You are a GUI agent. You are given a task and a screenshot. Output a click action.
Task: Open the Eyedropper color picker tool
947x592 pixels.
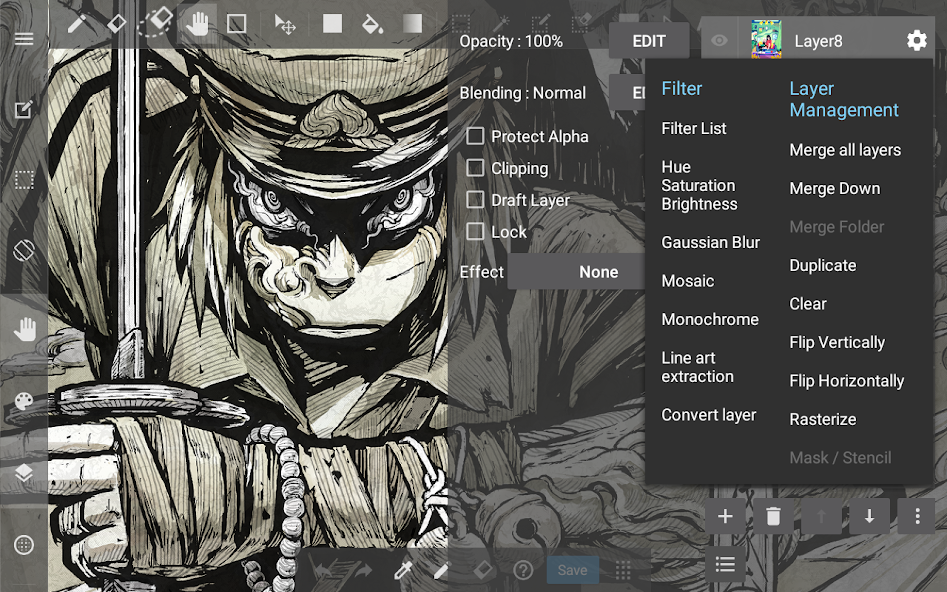pyautogui.click(x=405, y=568)
